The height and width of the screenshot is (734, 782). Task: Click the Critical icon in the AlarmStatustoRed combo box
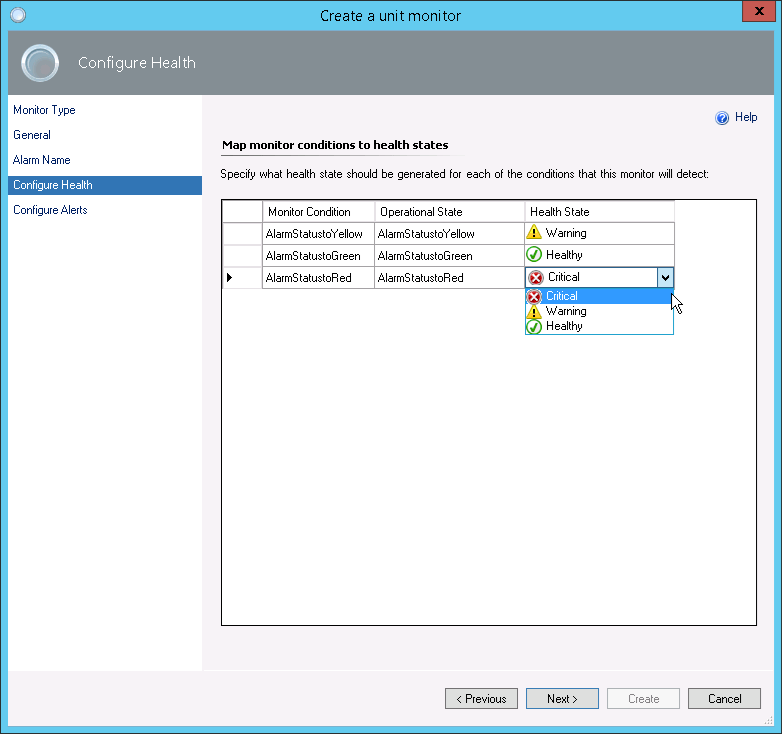[x=536, y=277]
